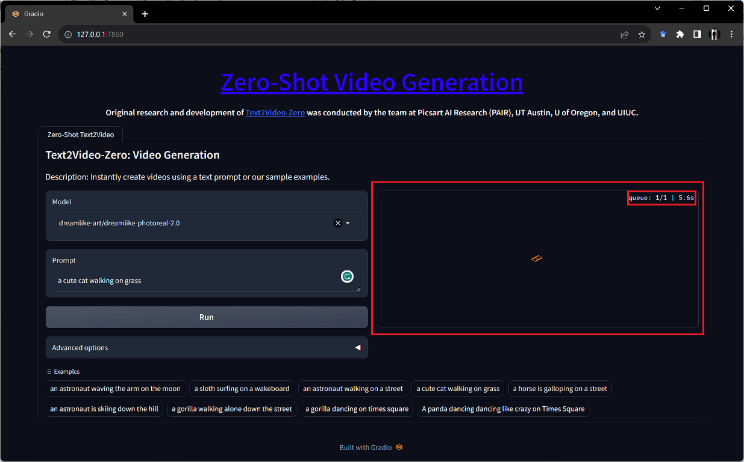The height and width of the screenshot is (462, 744).
Task: Select the Zero-Shot Text2Video tab
Action: tap(80, 134)
